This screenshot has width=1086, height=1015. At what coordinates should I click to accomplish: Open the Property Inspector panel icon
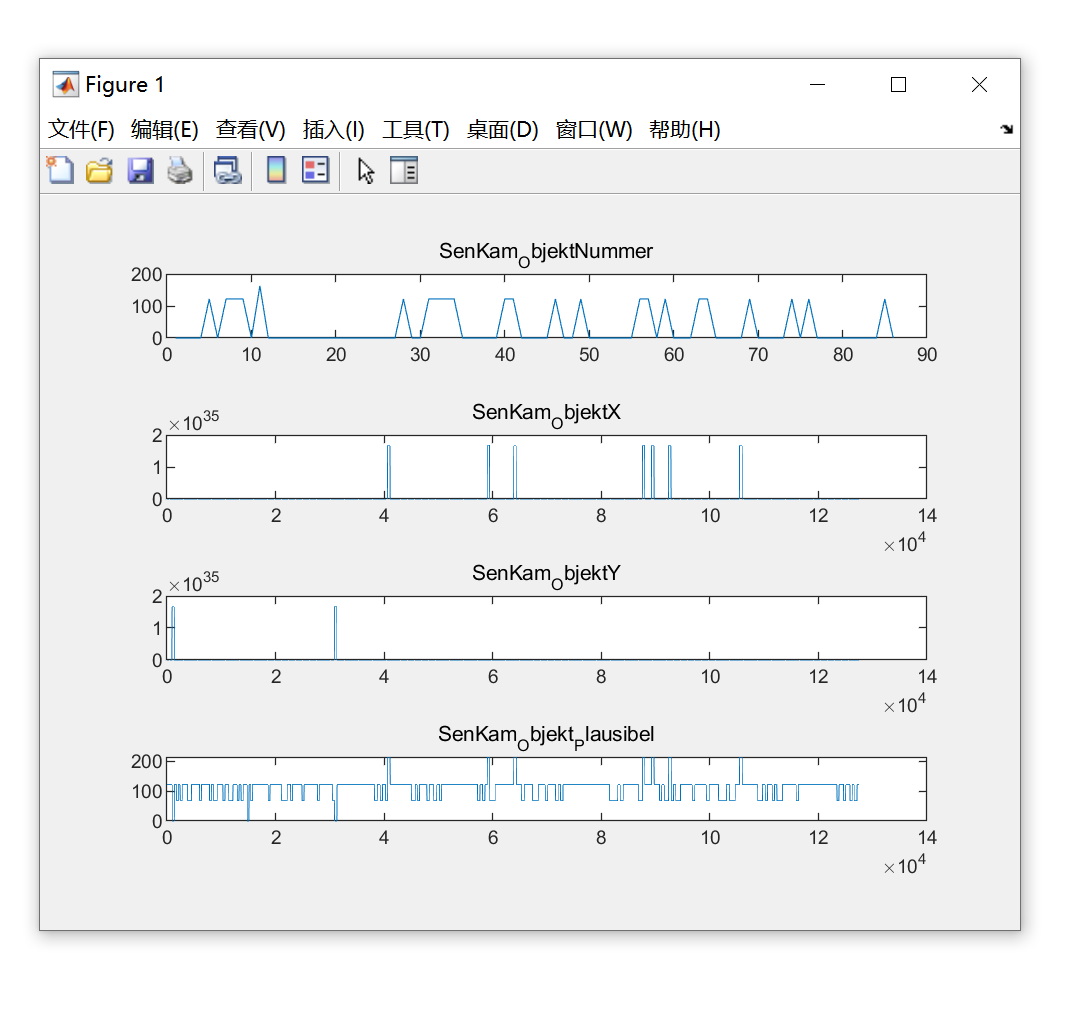[x=404, y=170]
